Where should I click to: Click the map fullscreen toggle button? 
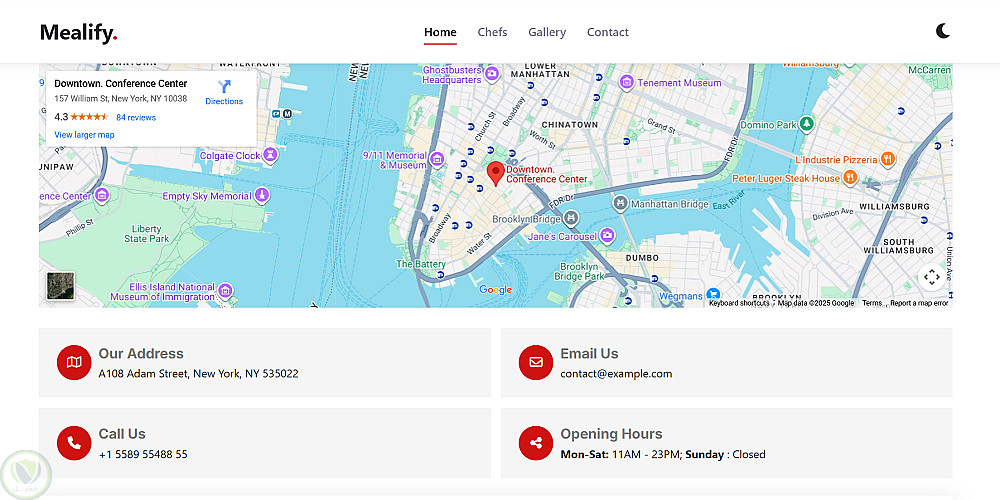[932, 277]
